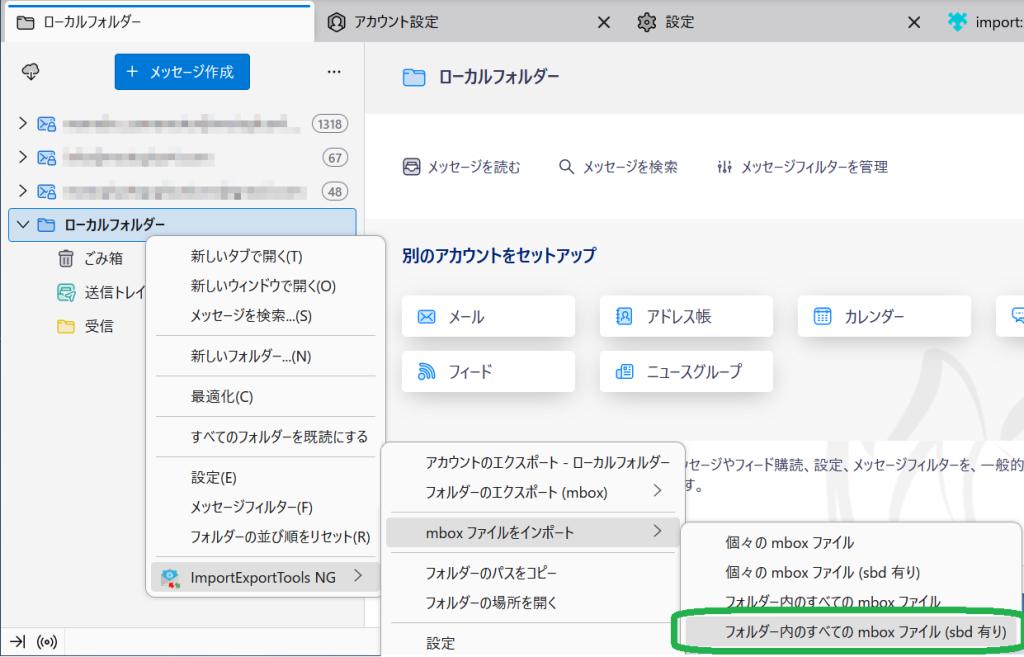Viewport: 1024px width, 657px height.
Task: Expand the first mail account with 1318 unread
Action: point(23,124)
